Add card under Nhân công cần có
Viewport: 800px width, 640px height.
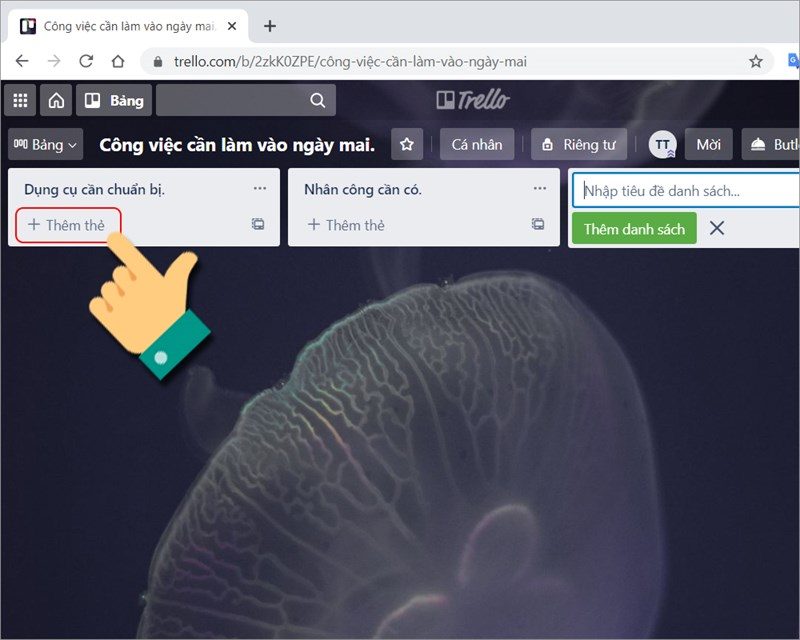[x=347, y=225]
